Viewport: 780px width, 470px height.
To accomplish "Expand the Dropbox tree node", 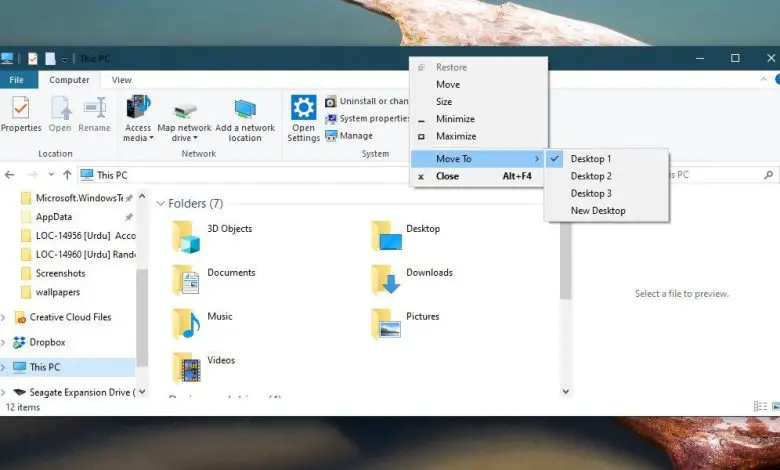I will click(3, 342).
